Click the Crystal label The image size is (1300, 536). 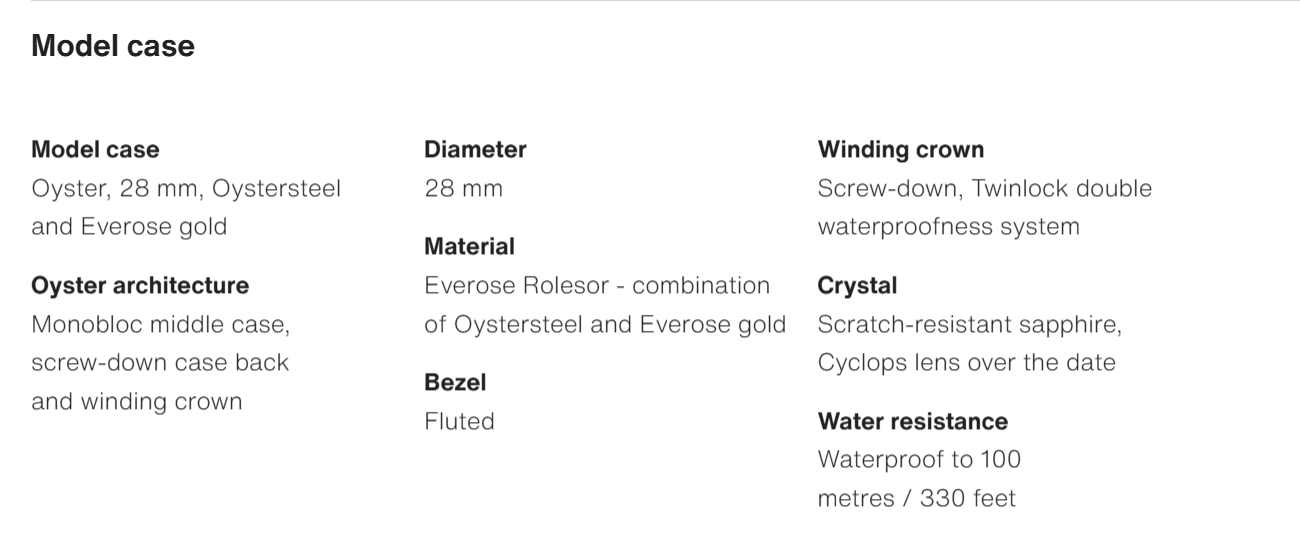tap(857, 286)
